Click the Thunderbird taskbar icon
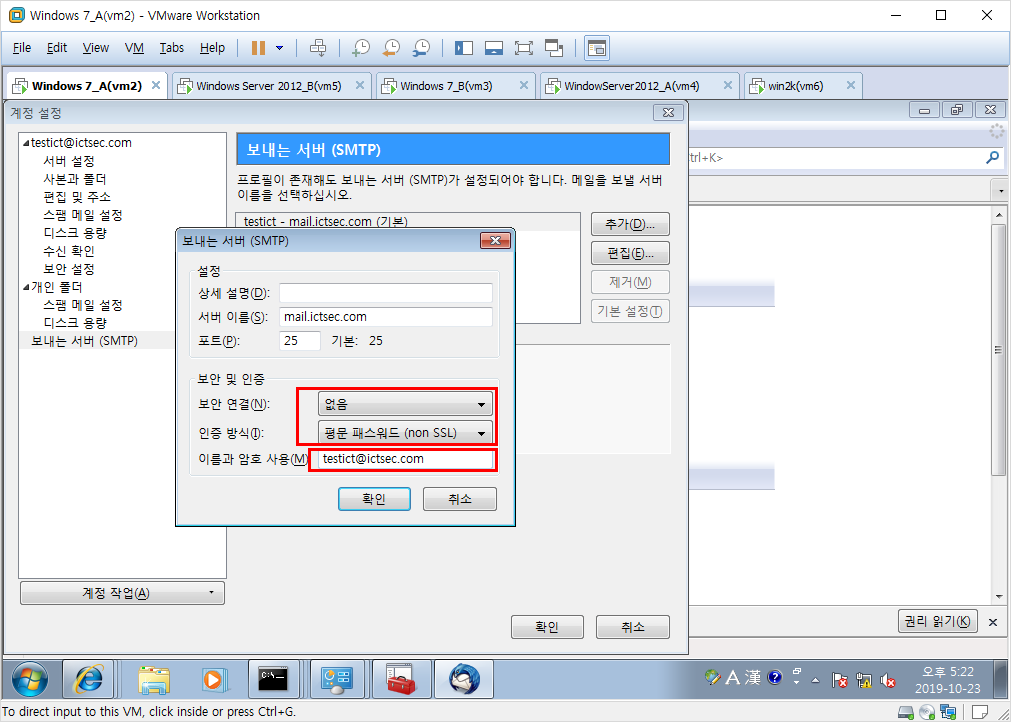The height and width of the screenshot is (722, 1011). pos(464,679)
